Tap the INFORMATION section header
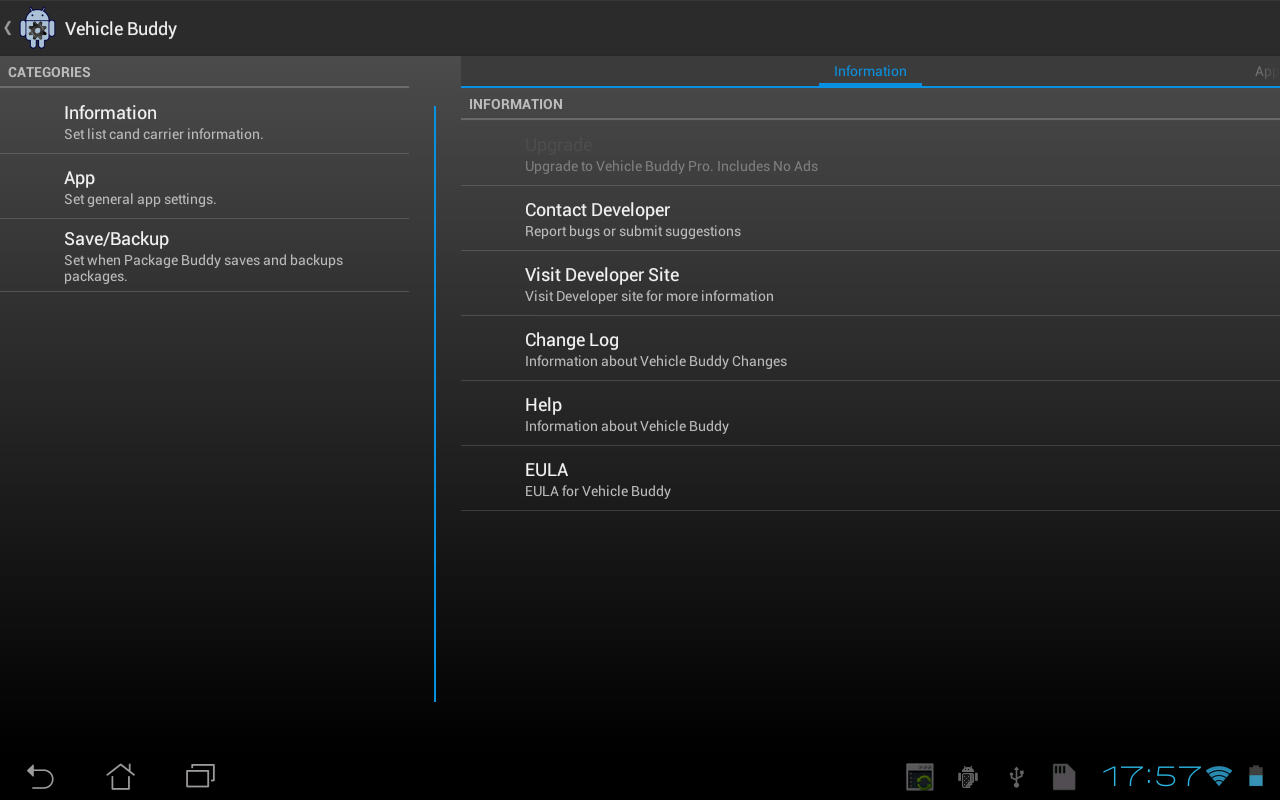Image resolution: width=1280 pixels, height=800 pixels. 516,104
